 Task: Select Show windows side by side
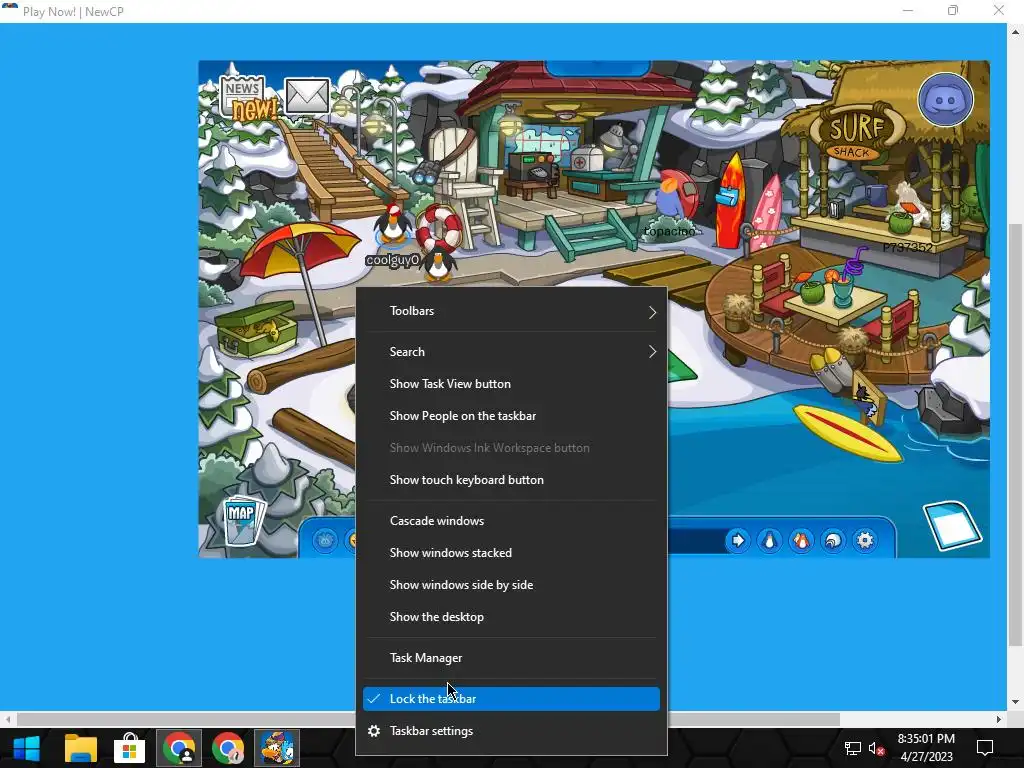(511, 585)
